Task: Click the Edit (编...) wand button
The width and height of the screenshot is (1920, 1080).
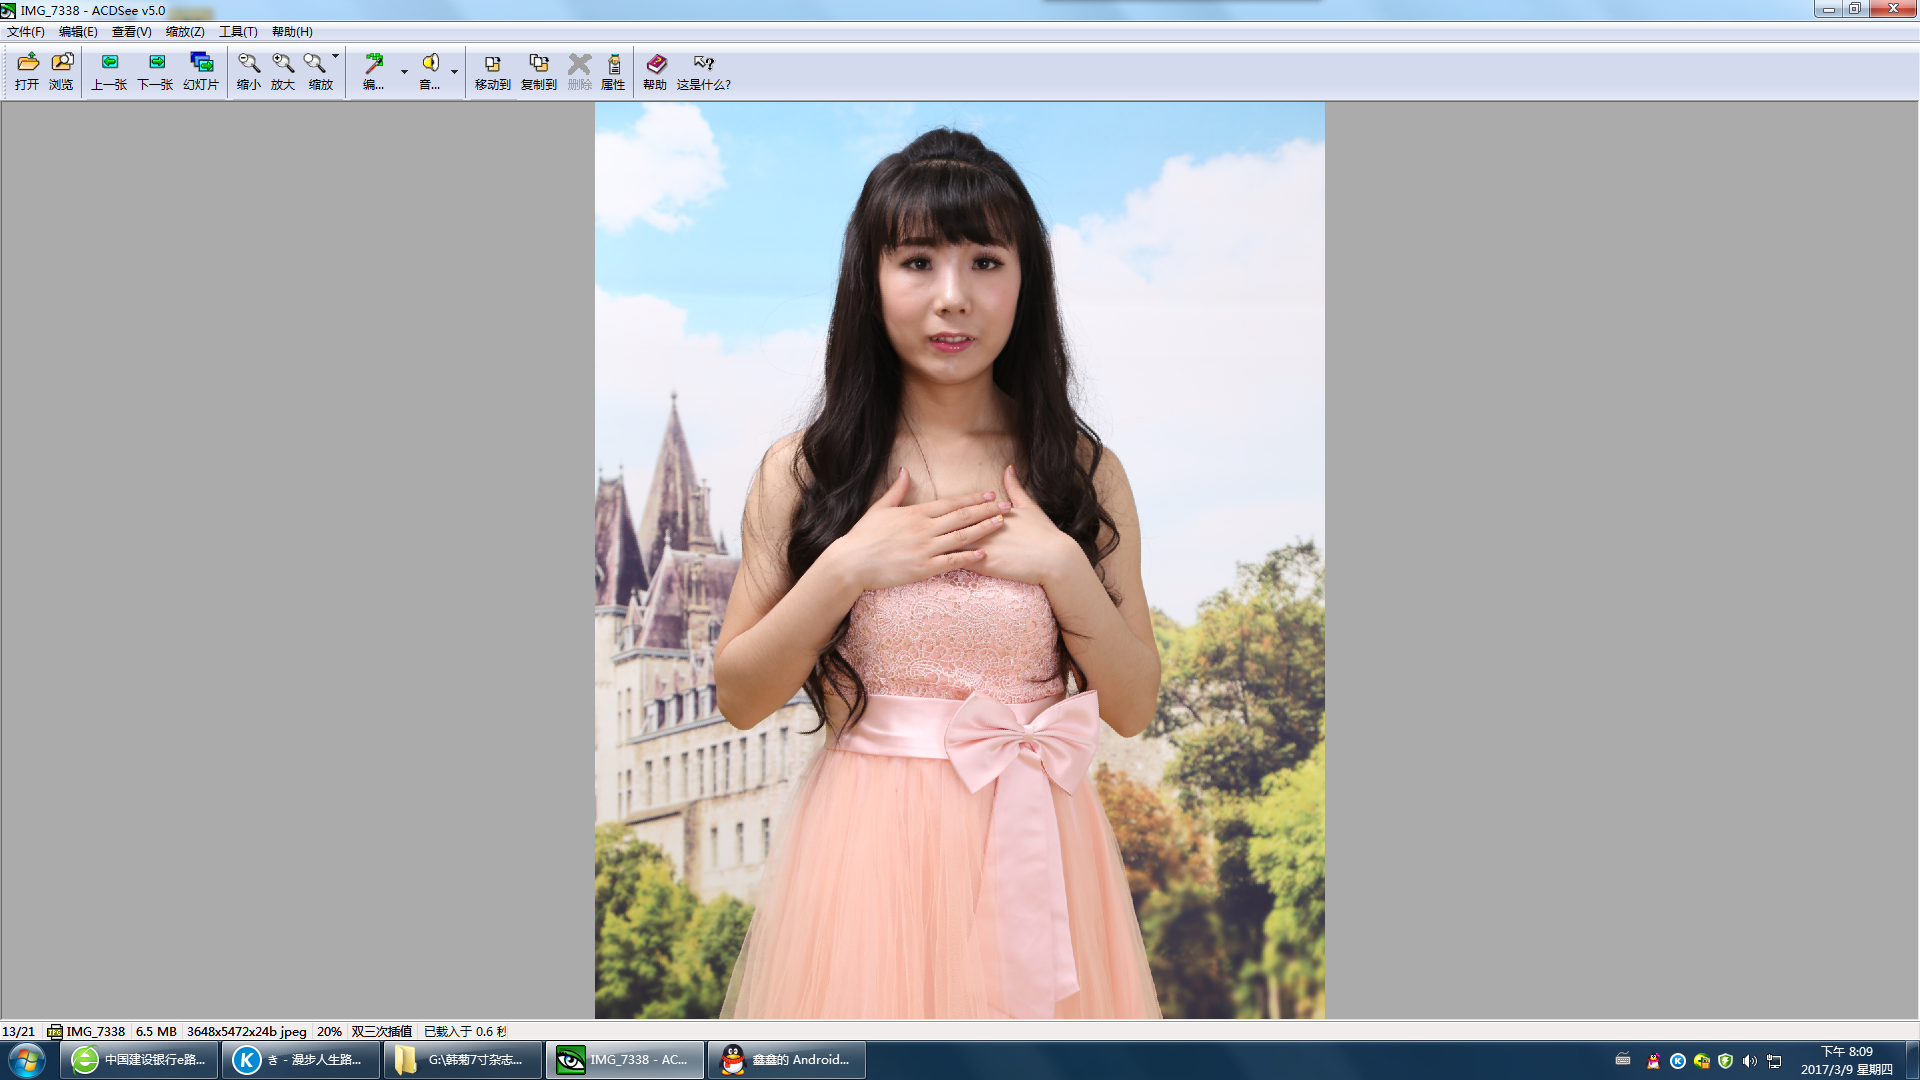Action: pyautogui.click(x=374, y=71)
